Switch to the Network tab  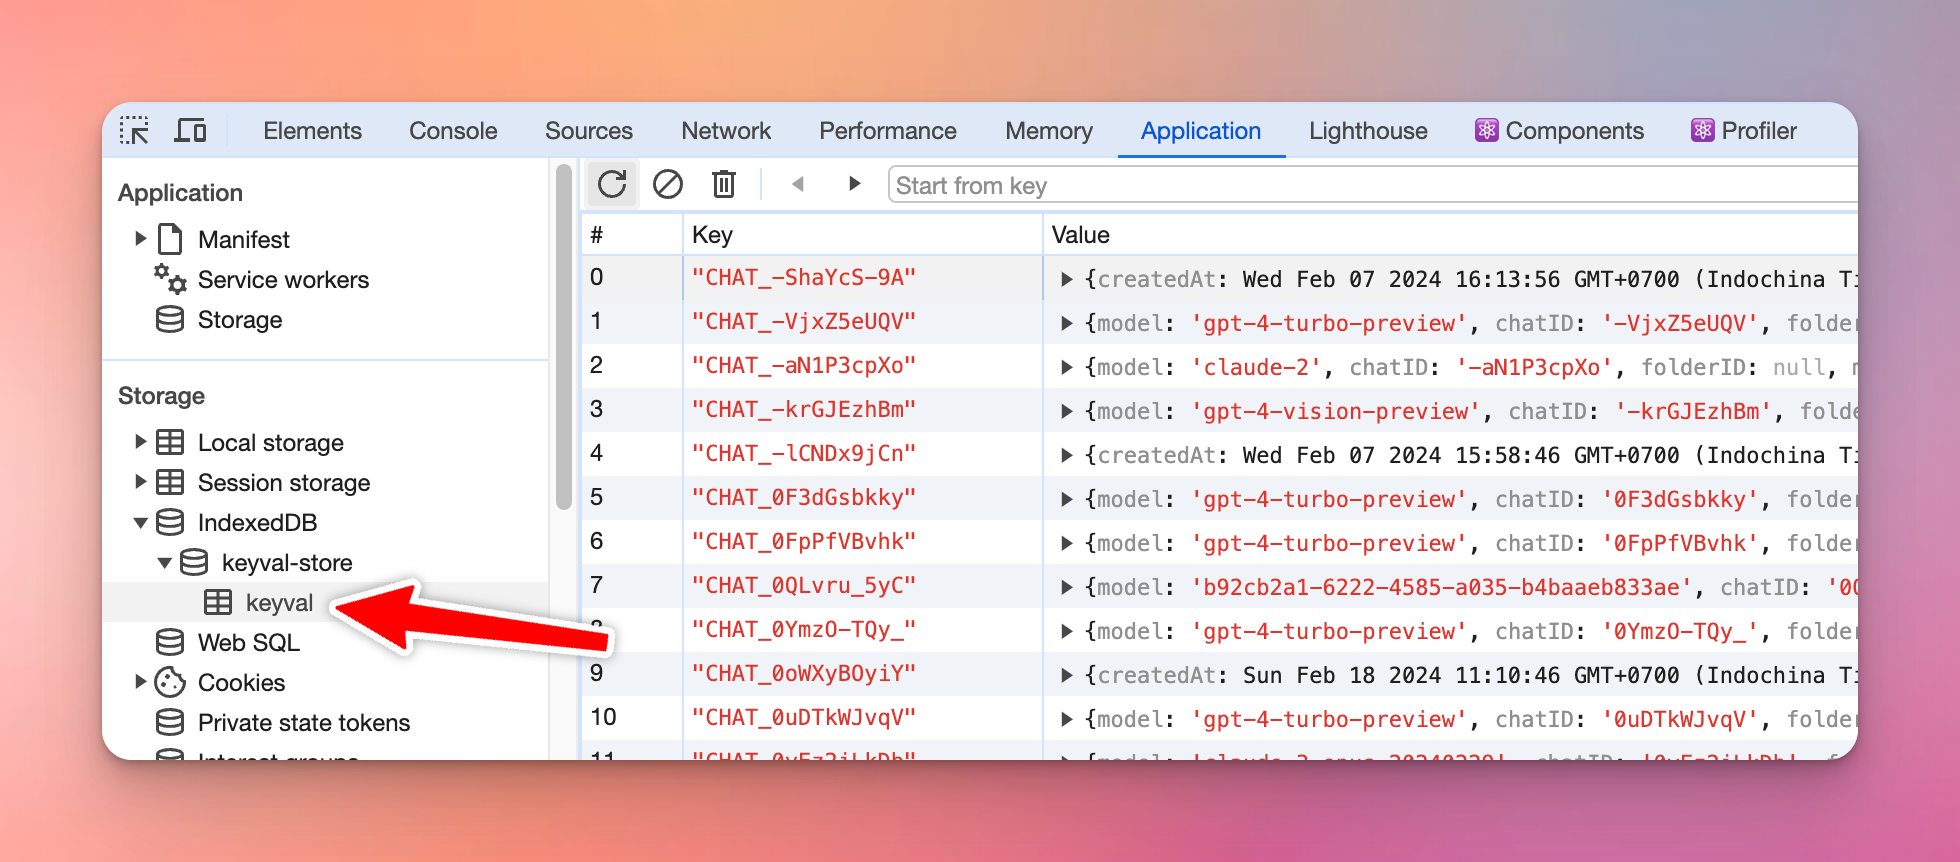pyautogui.click(x=726, y=131)
